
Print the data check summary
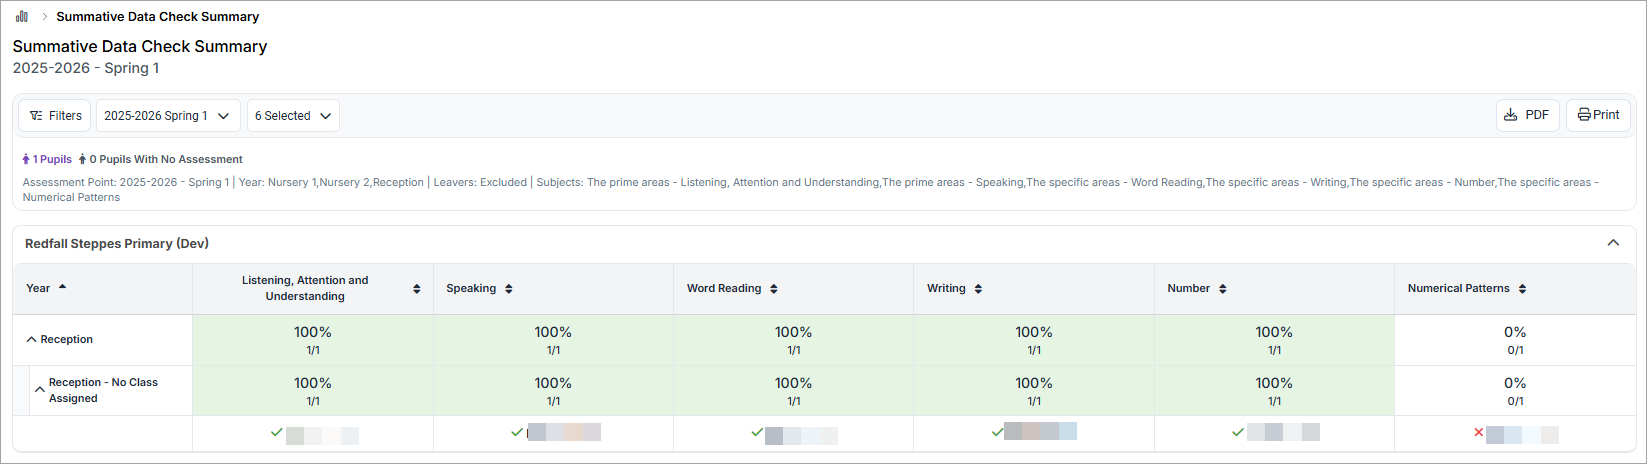pos(1598,115)
